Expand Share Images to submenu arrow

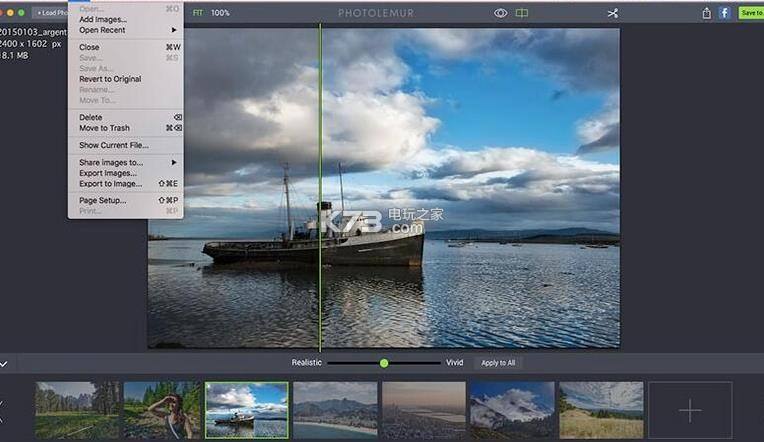pyautogui.click(x=174, y=162)
